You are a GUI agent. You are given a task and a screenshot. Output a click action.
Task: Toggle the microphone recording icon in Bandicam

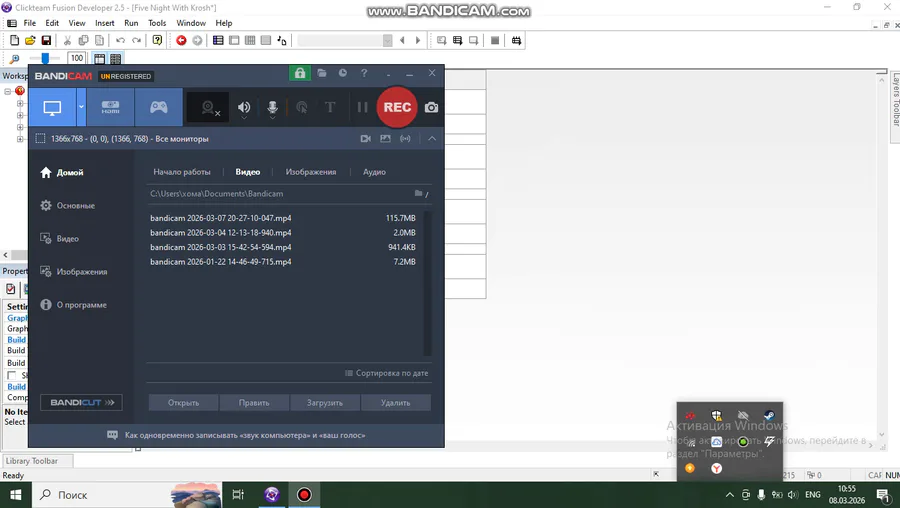point(273,107)
